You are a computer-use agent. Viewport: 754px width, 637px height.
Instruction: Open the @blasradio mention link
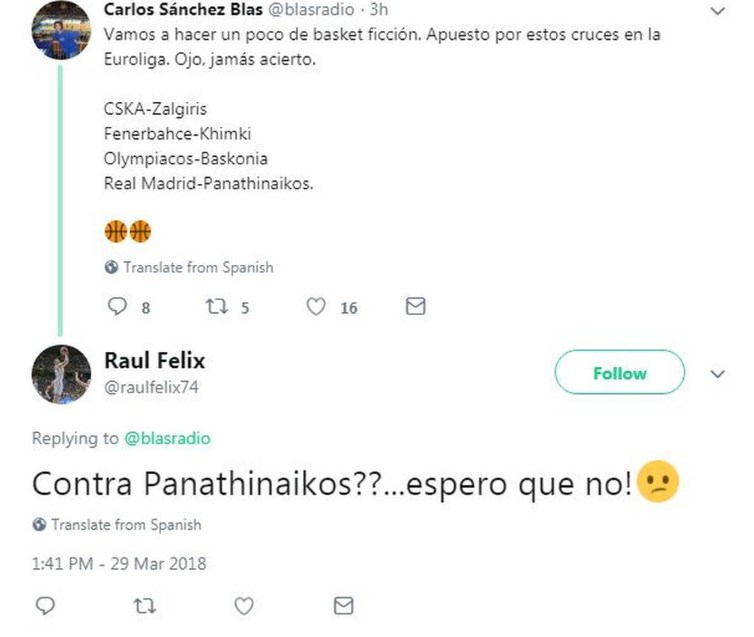(167, 438)
